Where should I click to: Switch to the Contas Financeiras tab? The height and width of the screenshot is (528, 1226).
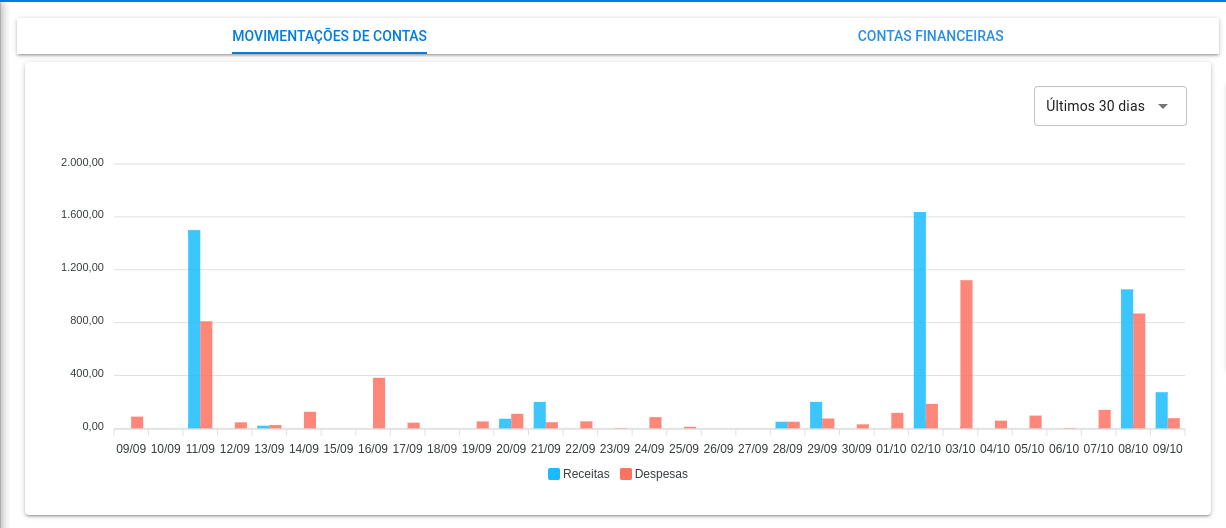coord(930,36)
